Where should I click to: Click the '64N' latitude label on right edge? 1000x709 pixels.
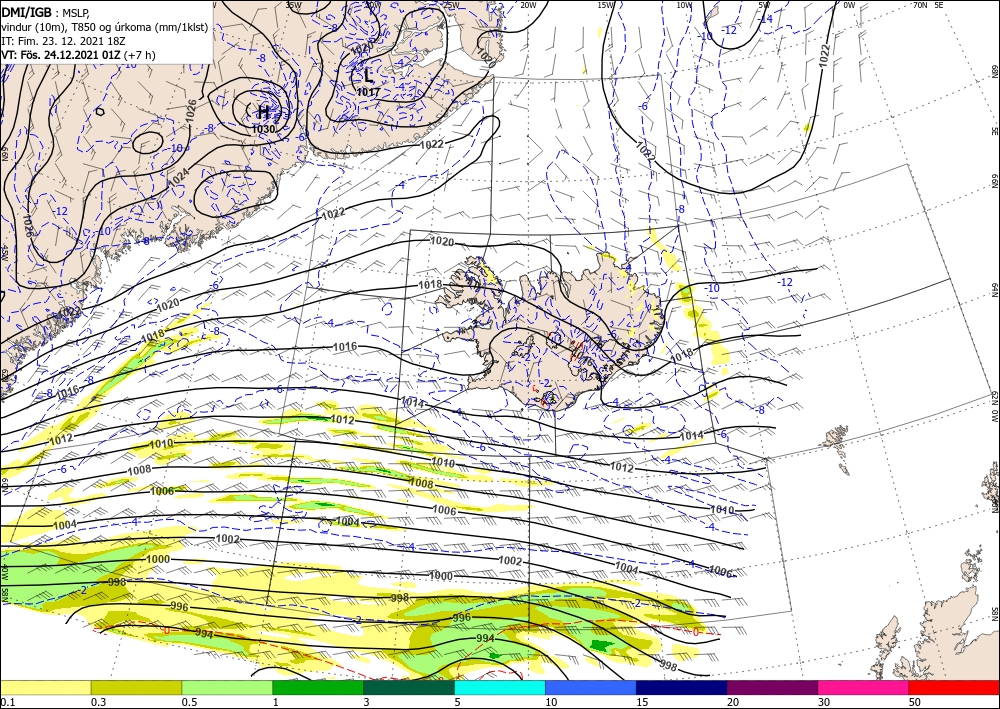tap(994, 290)
